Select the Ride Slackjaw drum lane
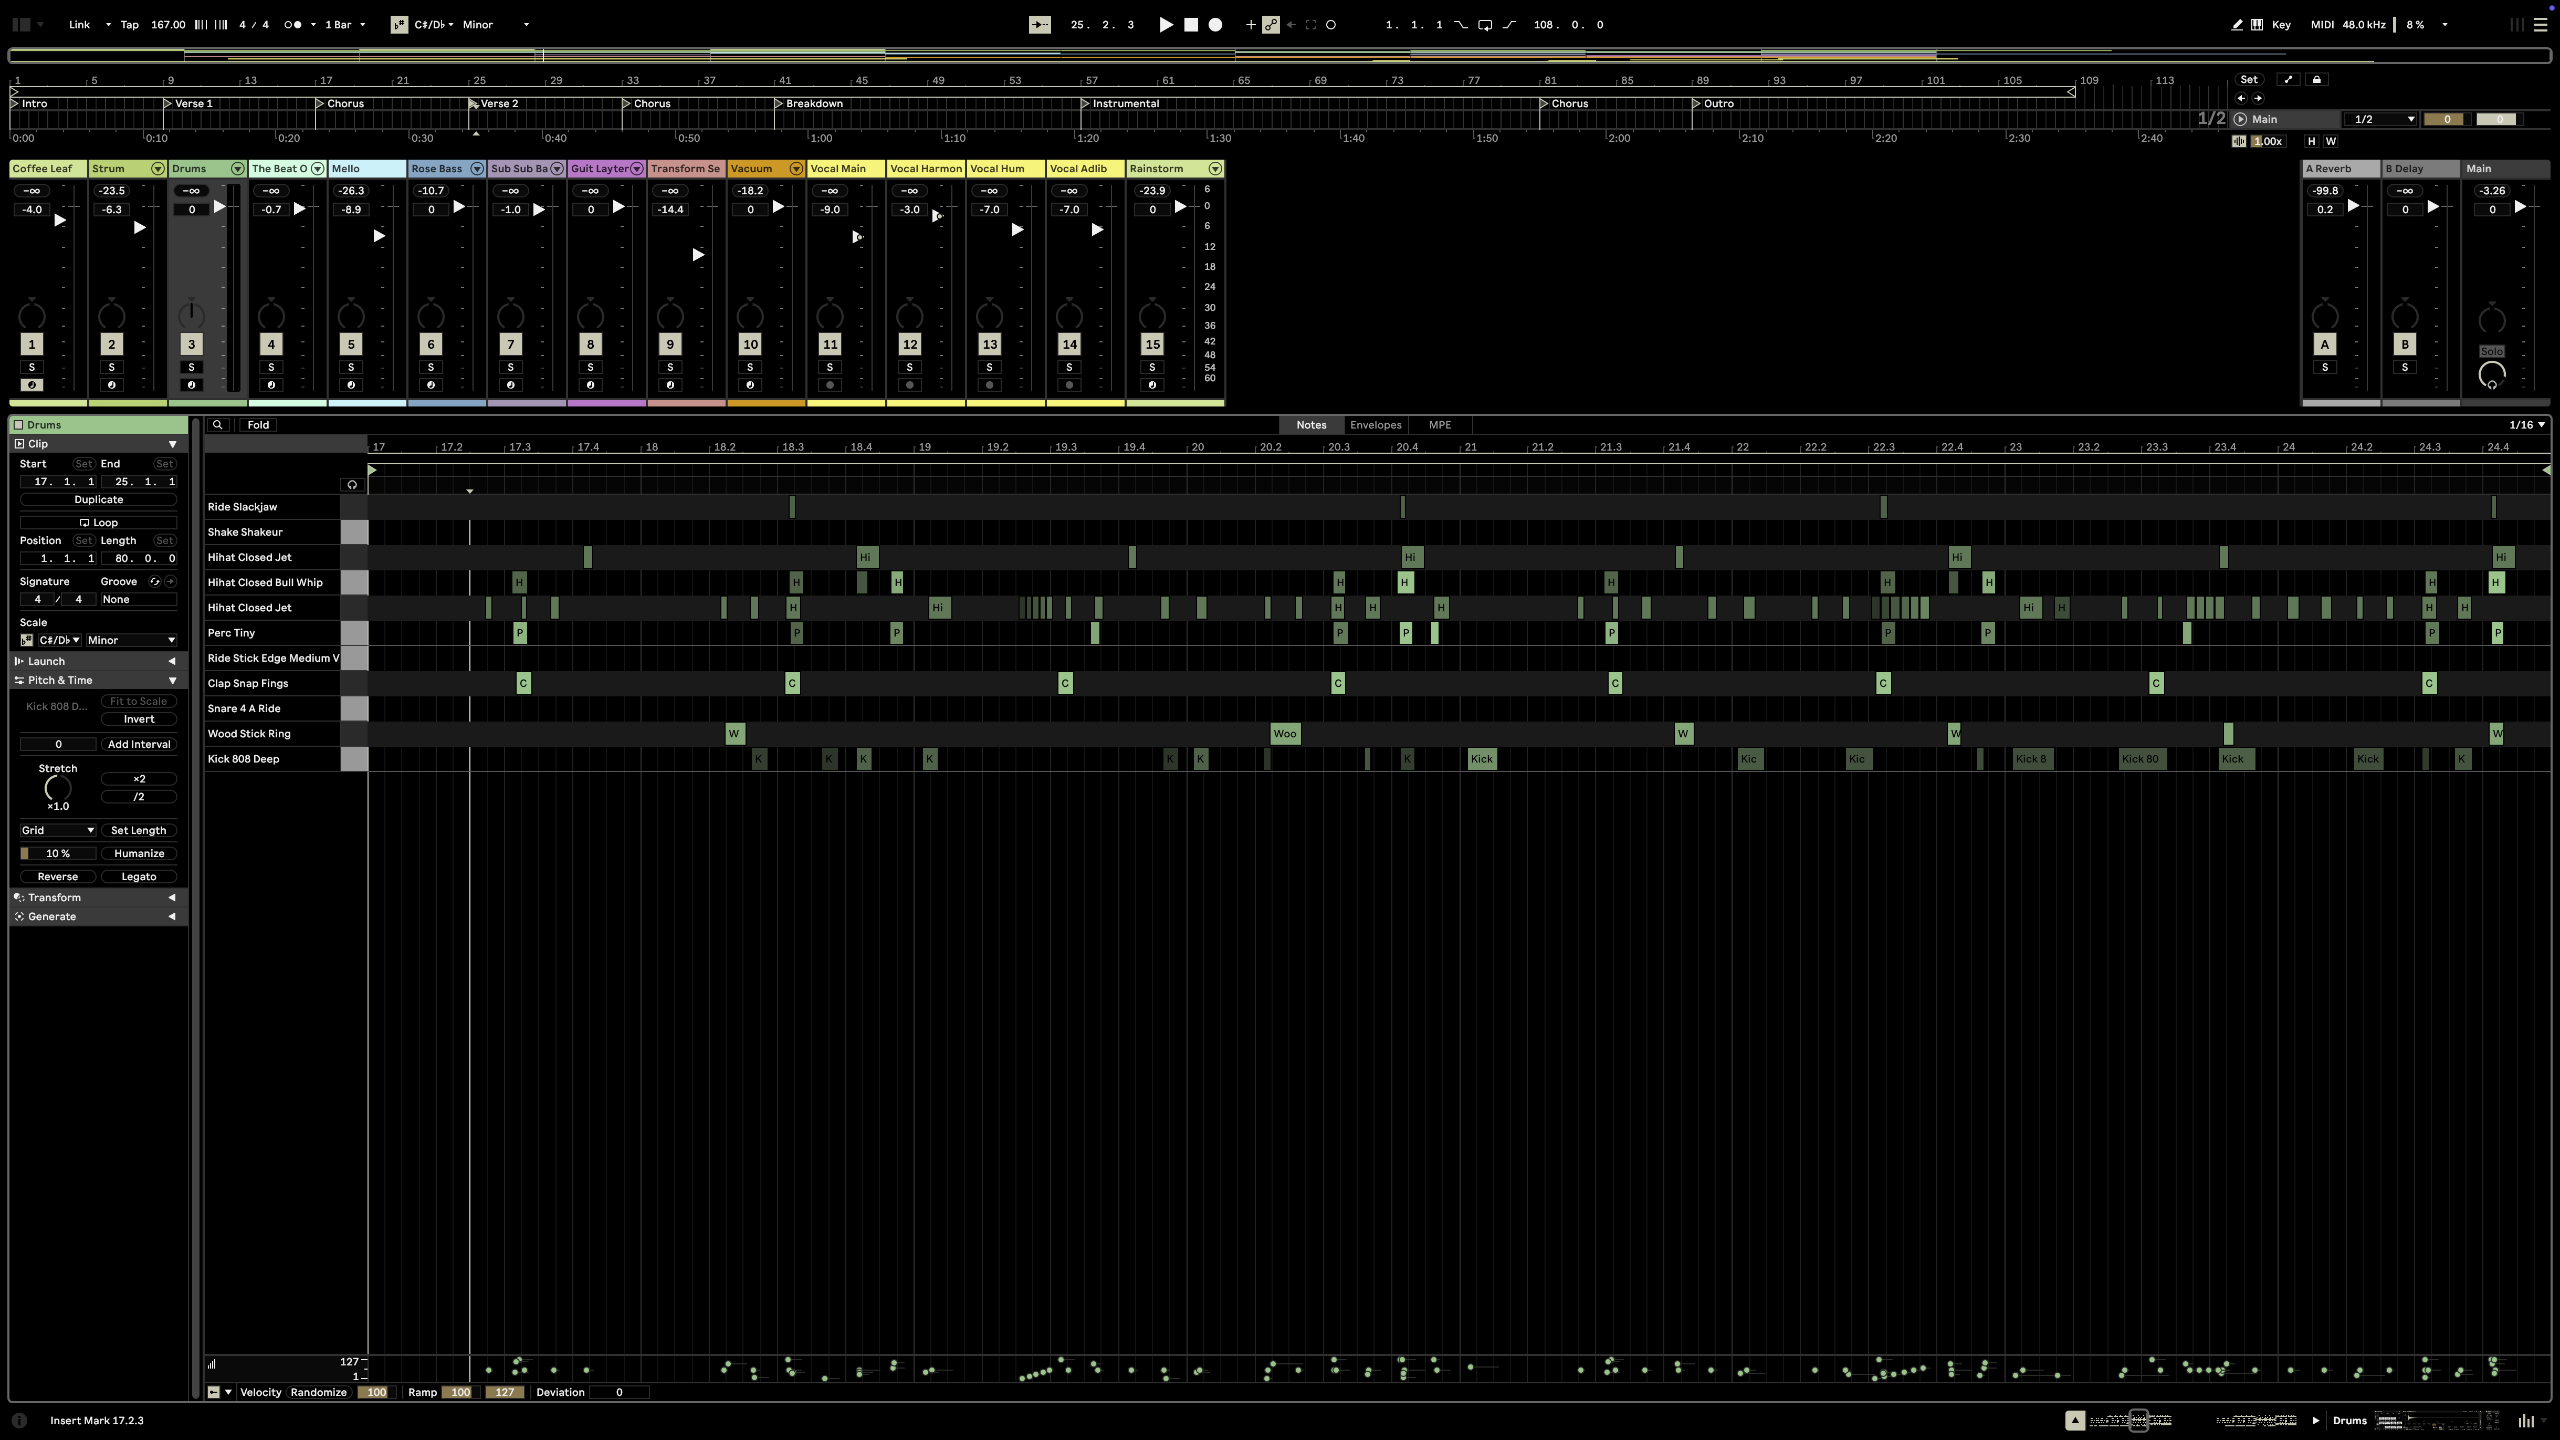2560x1440 pixels. 272,507
